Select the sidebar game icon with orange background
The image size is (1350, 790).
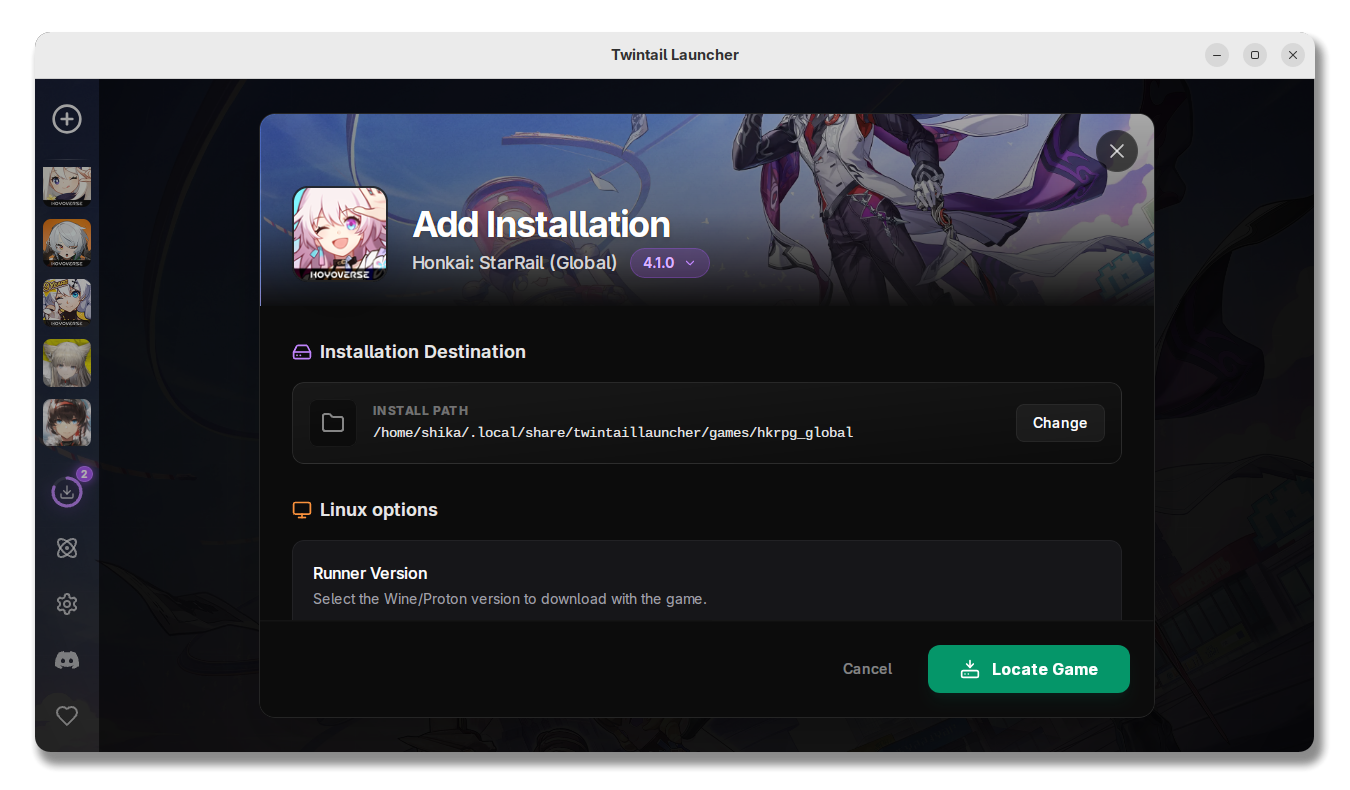[x=67, y=243]
